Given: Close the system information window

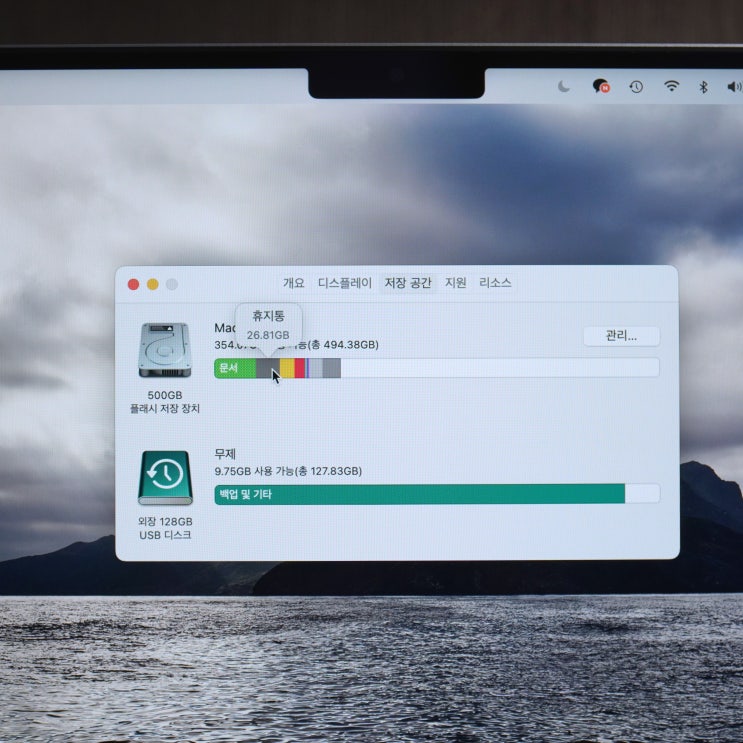Looking at the screenshot, I should [x=134, y=284].
